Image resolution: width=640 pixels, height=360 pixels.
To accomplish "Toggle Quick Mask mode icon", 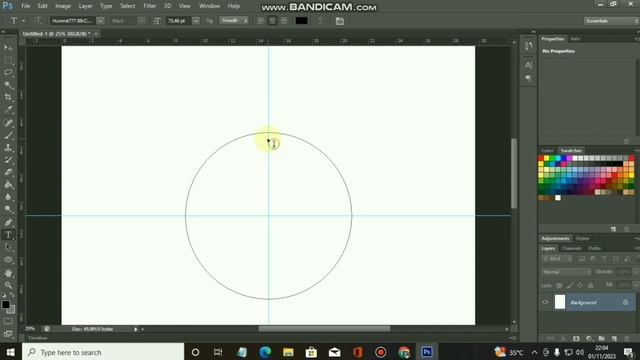I will click(8, 321).
